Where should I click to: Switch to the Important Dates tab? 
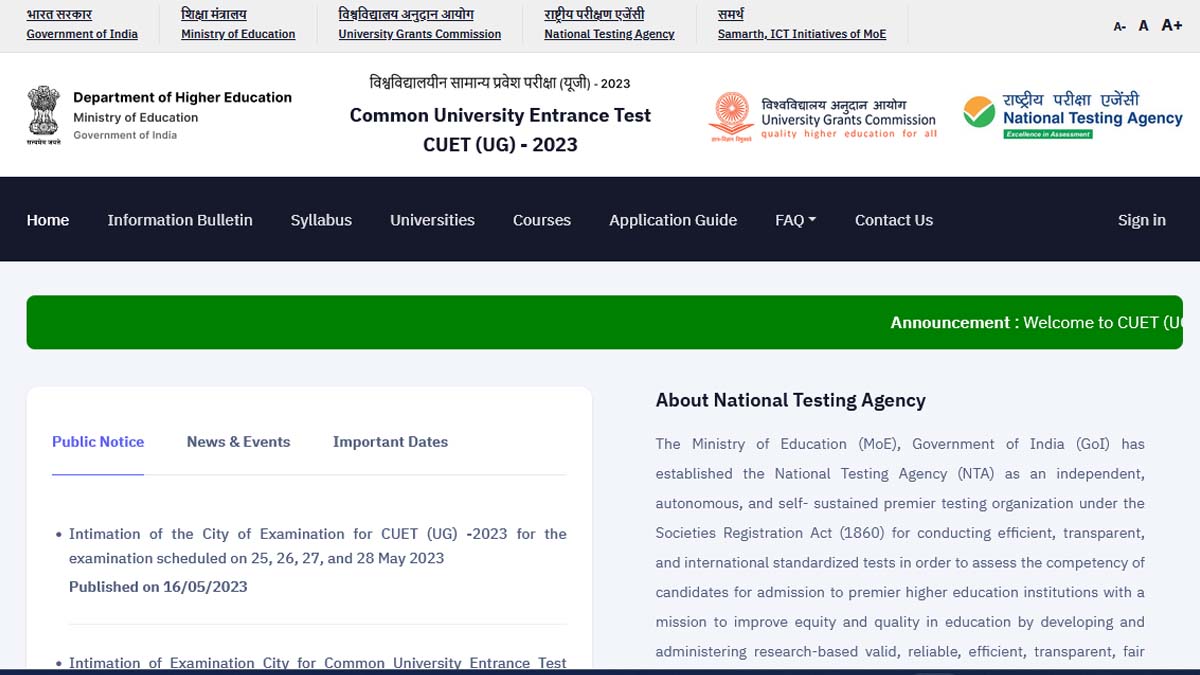[x=390, y=442]
